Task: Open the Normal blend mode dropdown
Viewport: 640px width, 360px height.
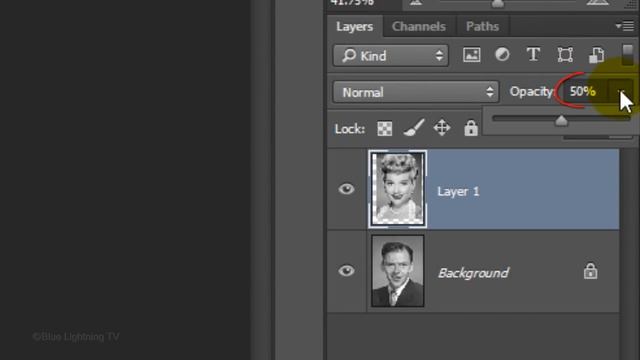Action: click(416, 92)
